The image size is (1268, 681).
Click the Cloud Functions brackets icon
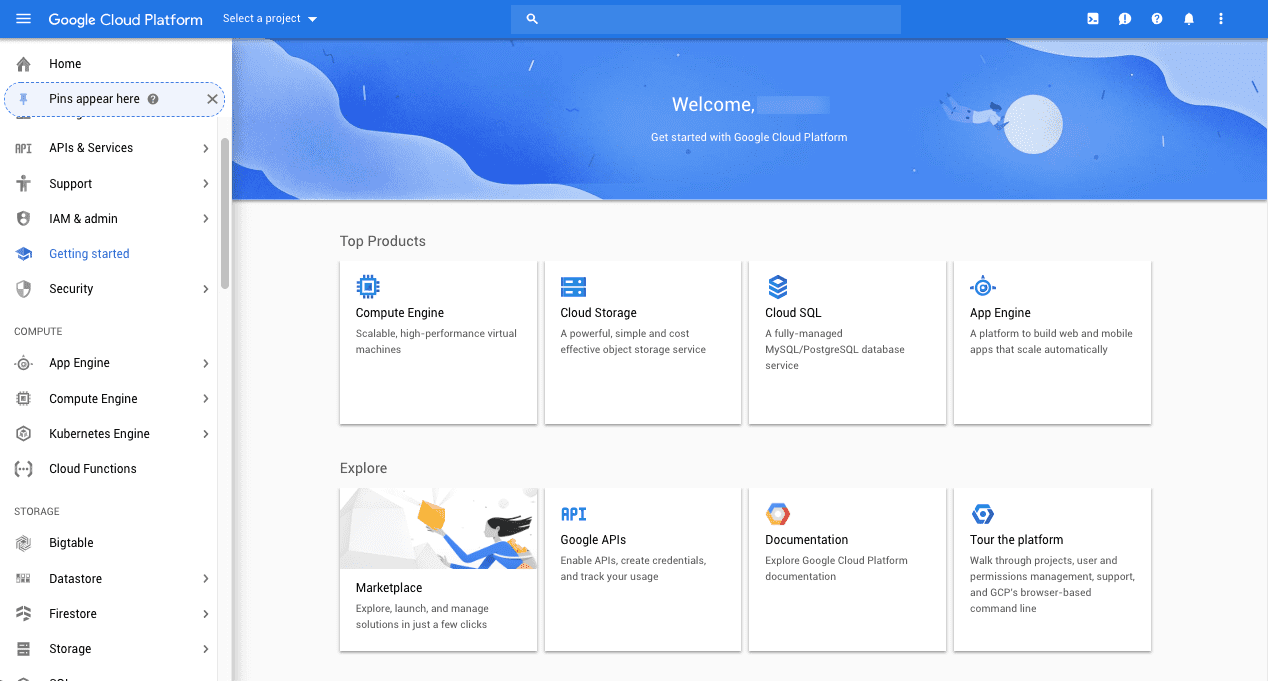pos(24,469)
